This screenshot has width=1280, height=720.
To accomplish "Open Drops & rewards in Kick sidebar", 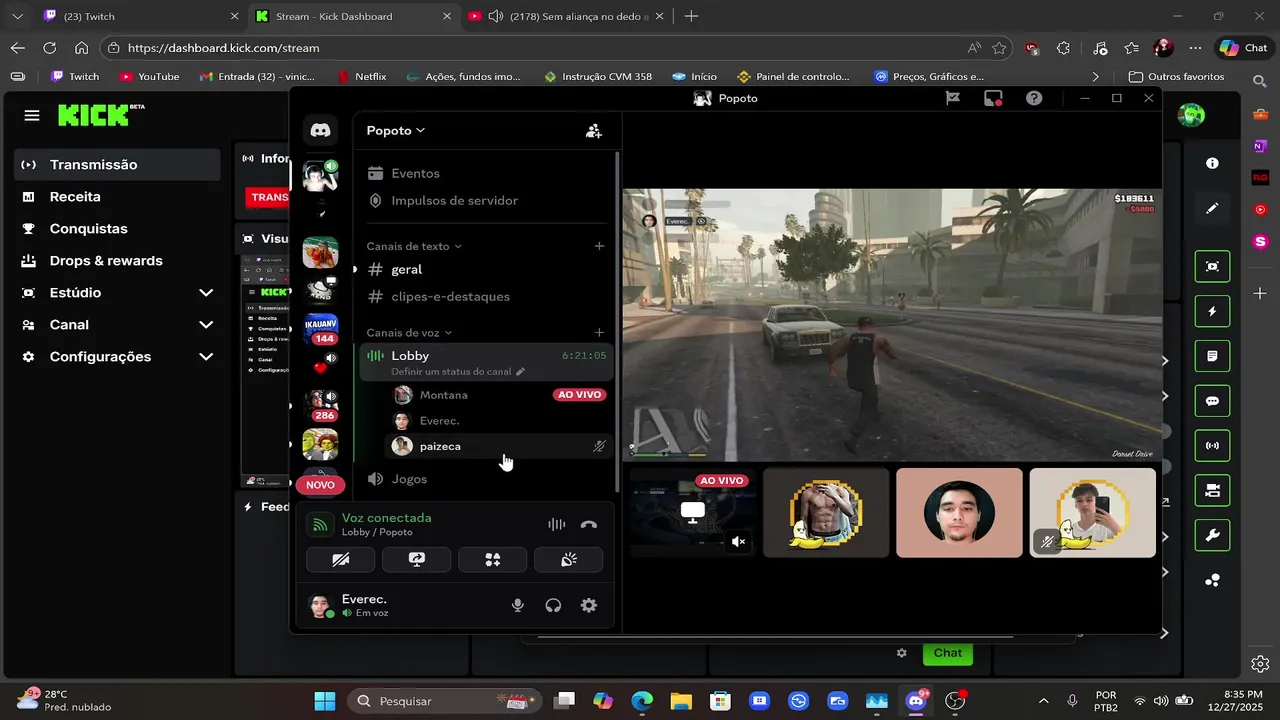I will click(x=117, y=260).
